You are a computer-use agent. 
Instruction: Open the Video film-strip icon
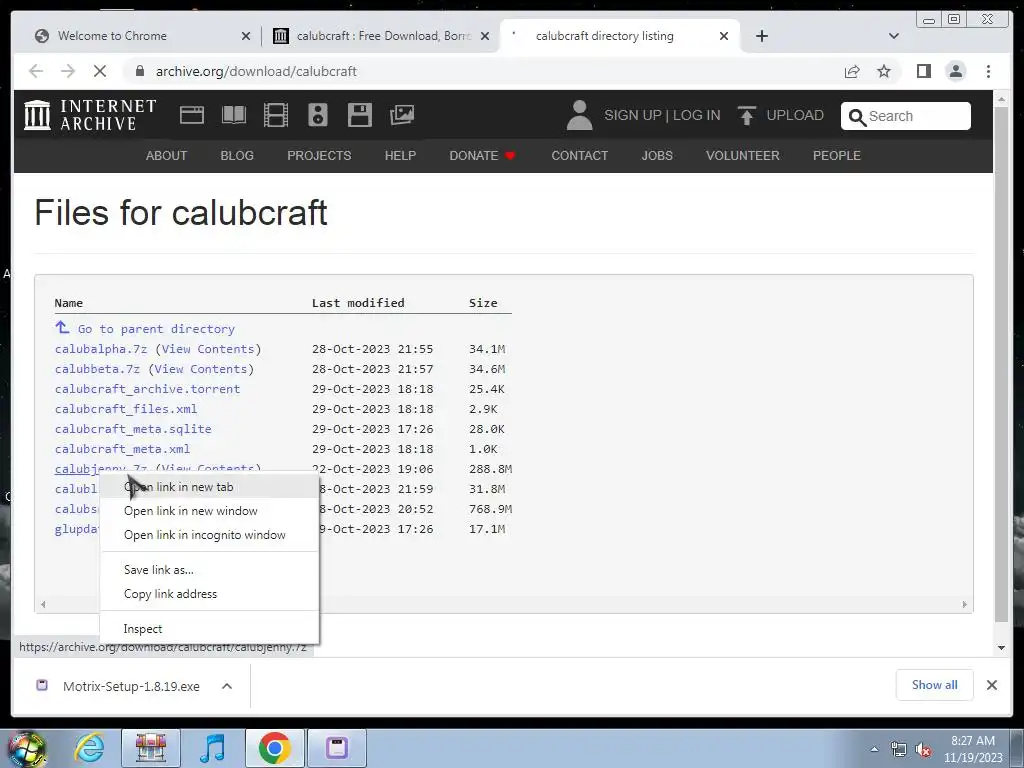tap(276, 115)
